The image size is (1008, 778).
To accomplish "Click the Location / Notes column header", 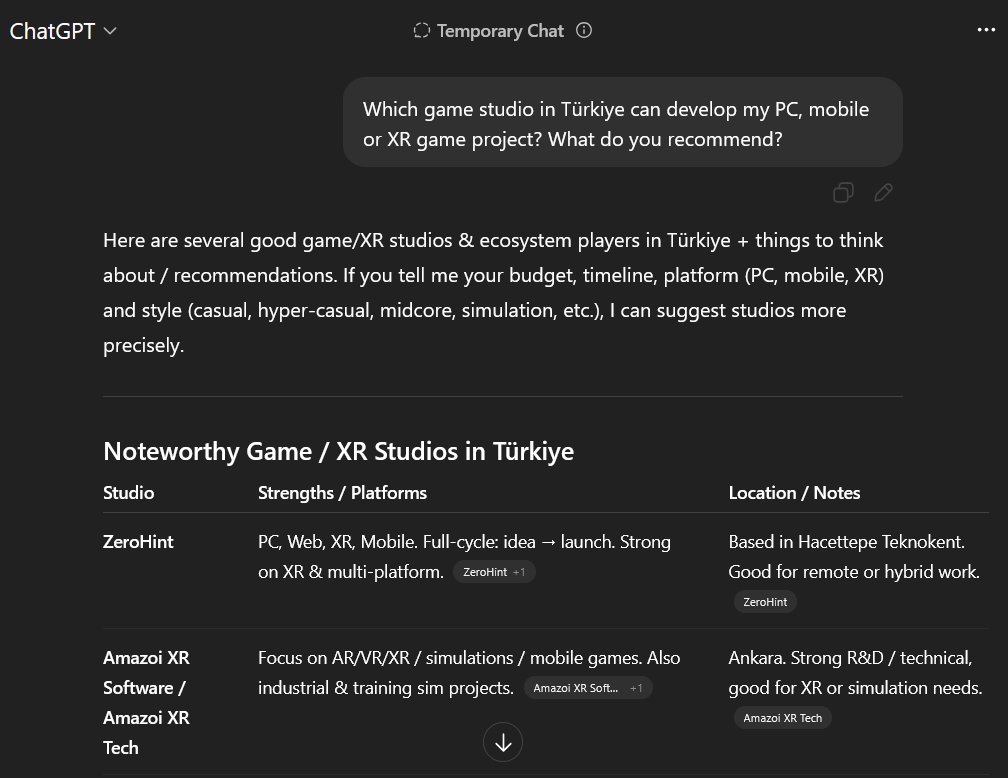I will tap(794, 493).
